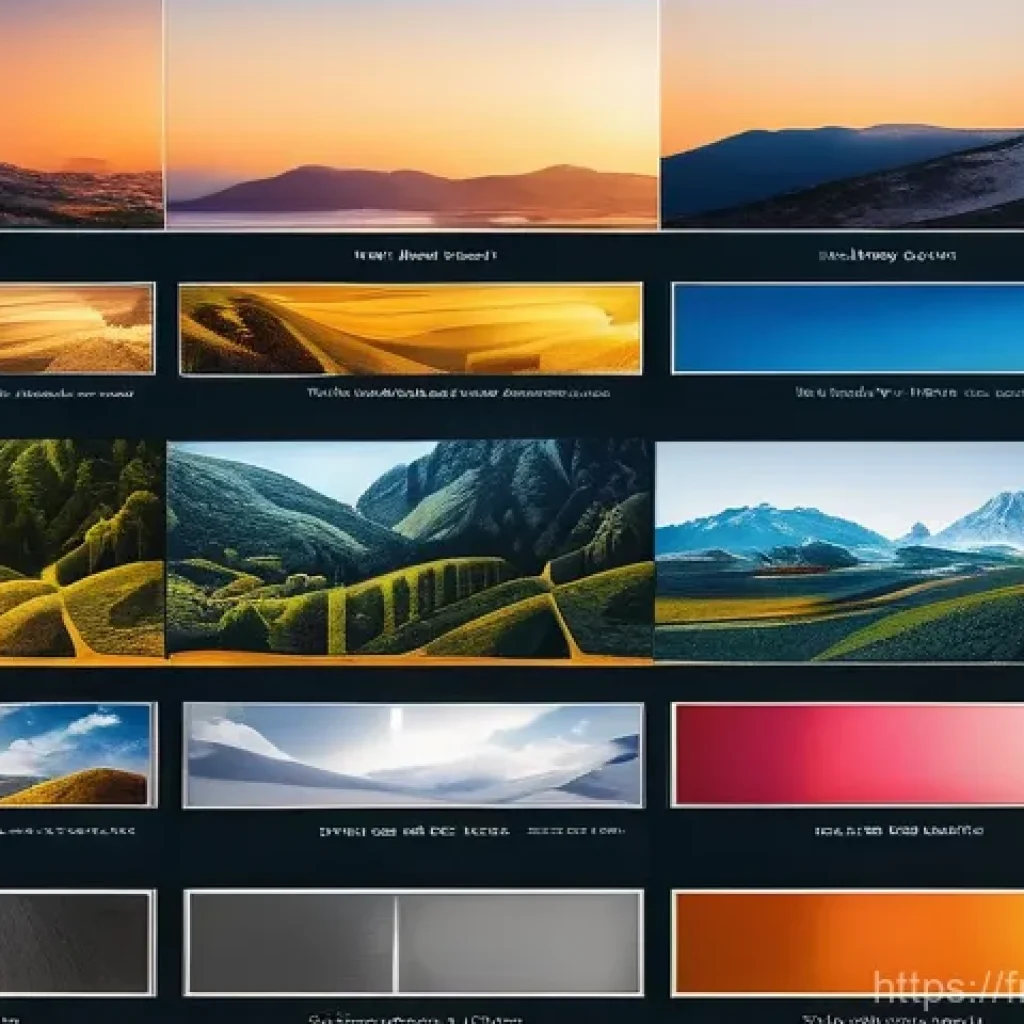This screenshot has height=1024, width=1024.
Task: Click the right half of gray split swatch
Action: coord(518,943)
